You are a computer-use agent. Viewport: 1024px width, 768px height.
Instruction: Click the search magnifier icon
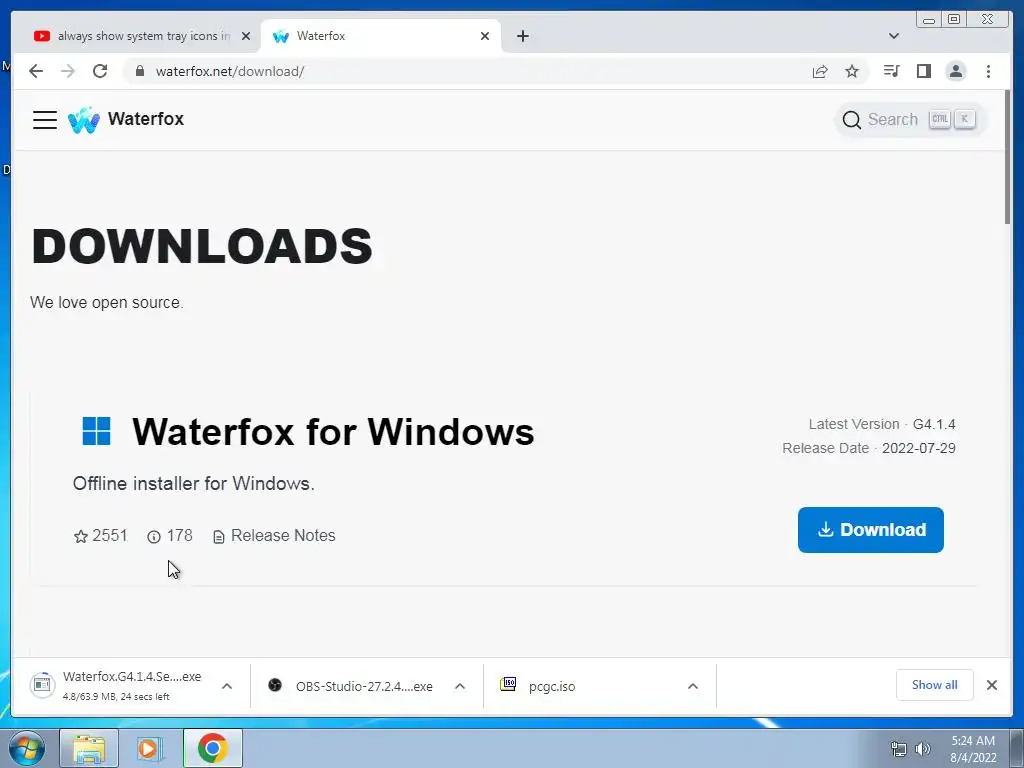tap(852, 120)
